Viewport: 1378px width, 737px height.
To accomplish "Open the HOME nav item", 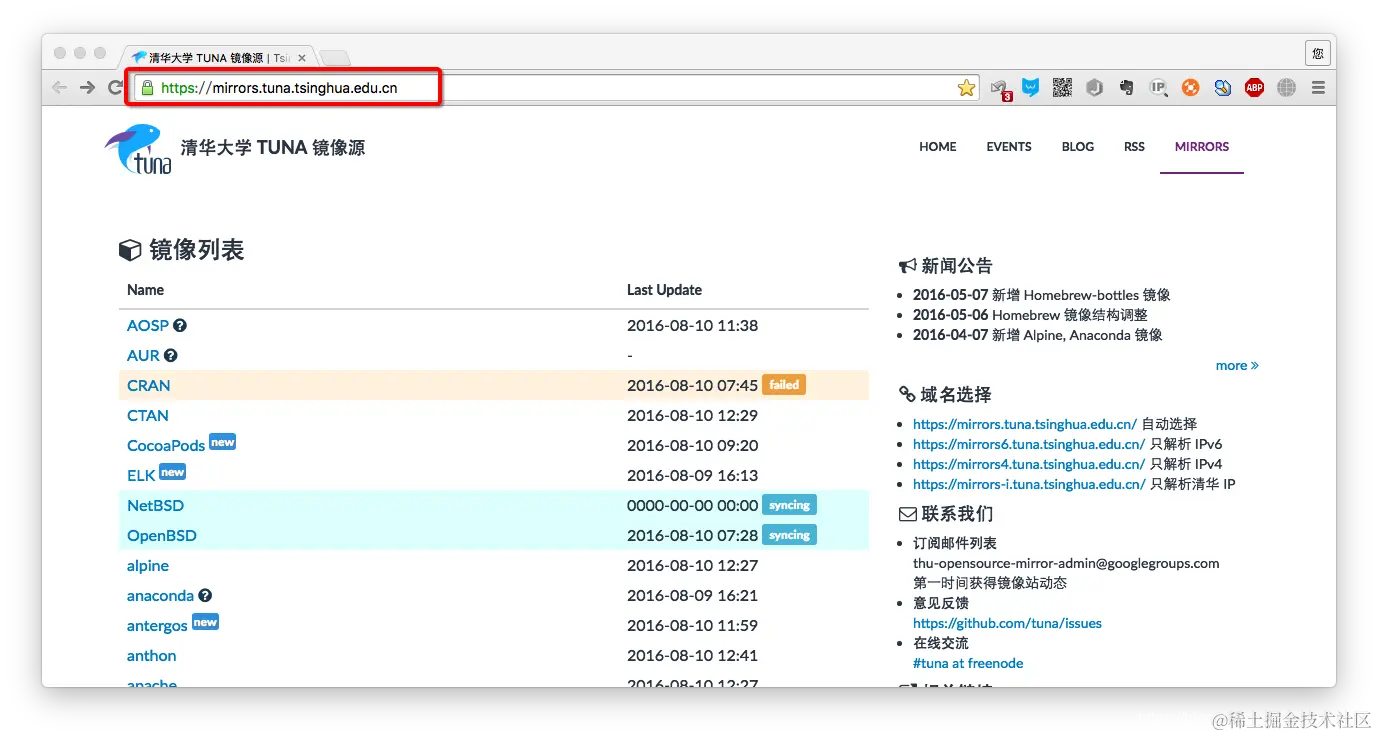I will click(x=938, y=146).
